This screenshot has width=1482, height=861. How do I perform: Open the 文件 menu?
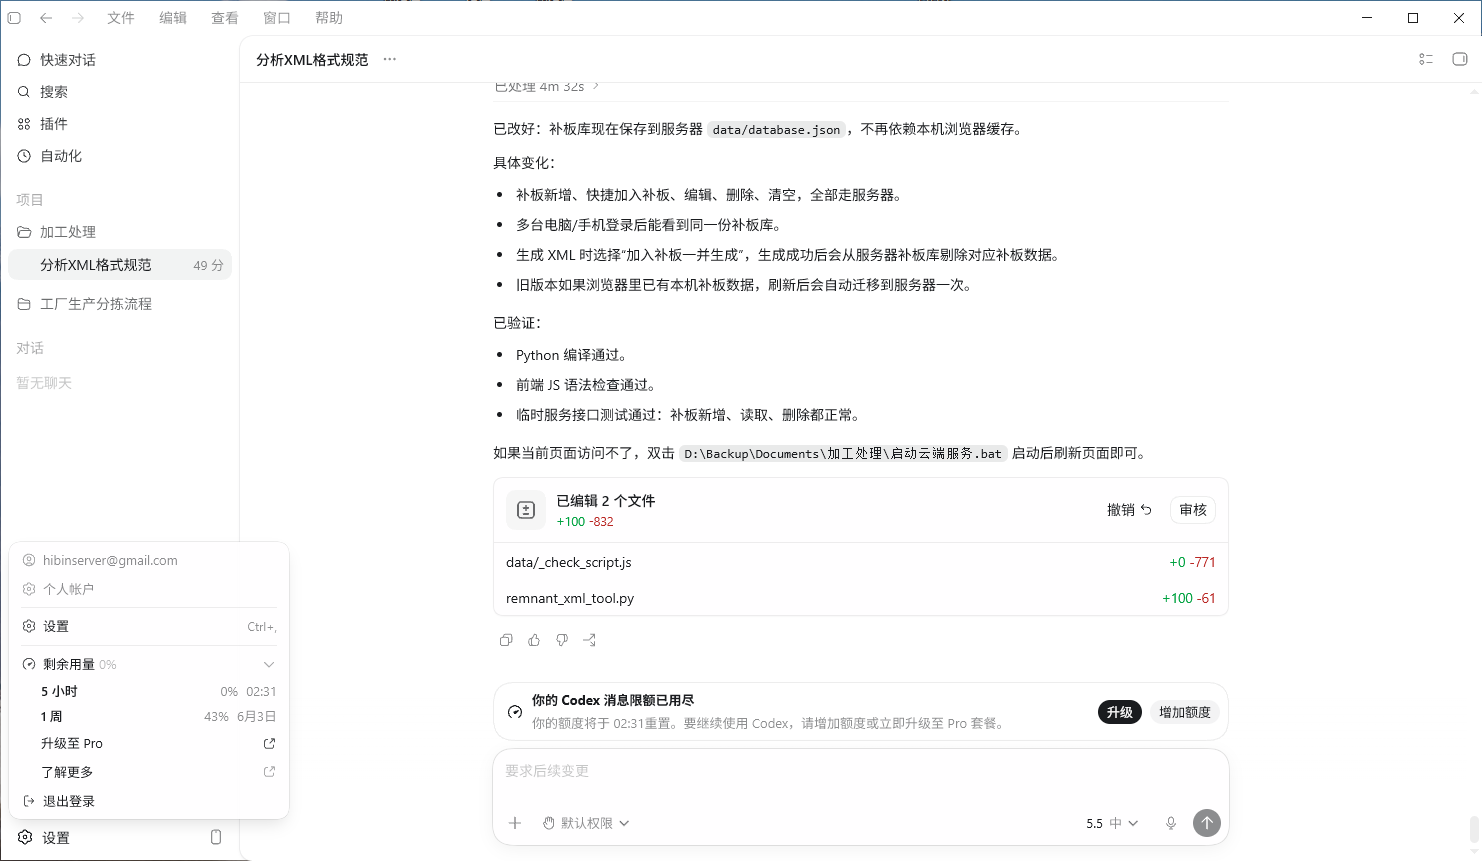click(x=121, y=18)
